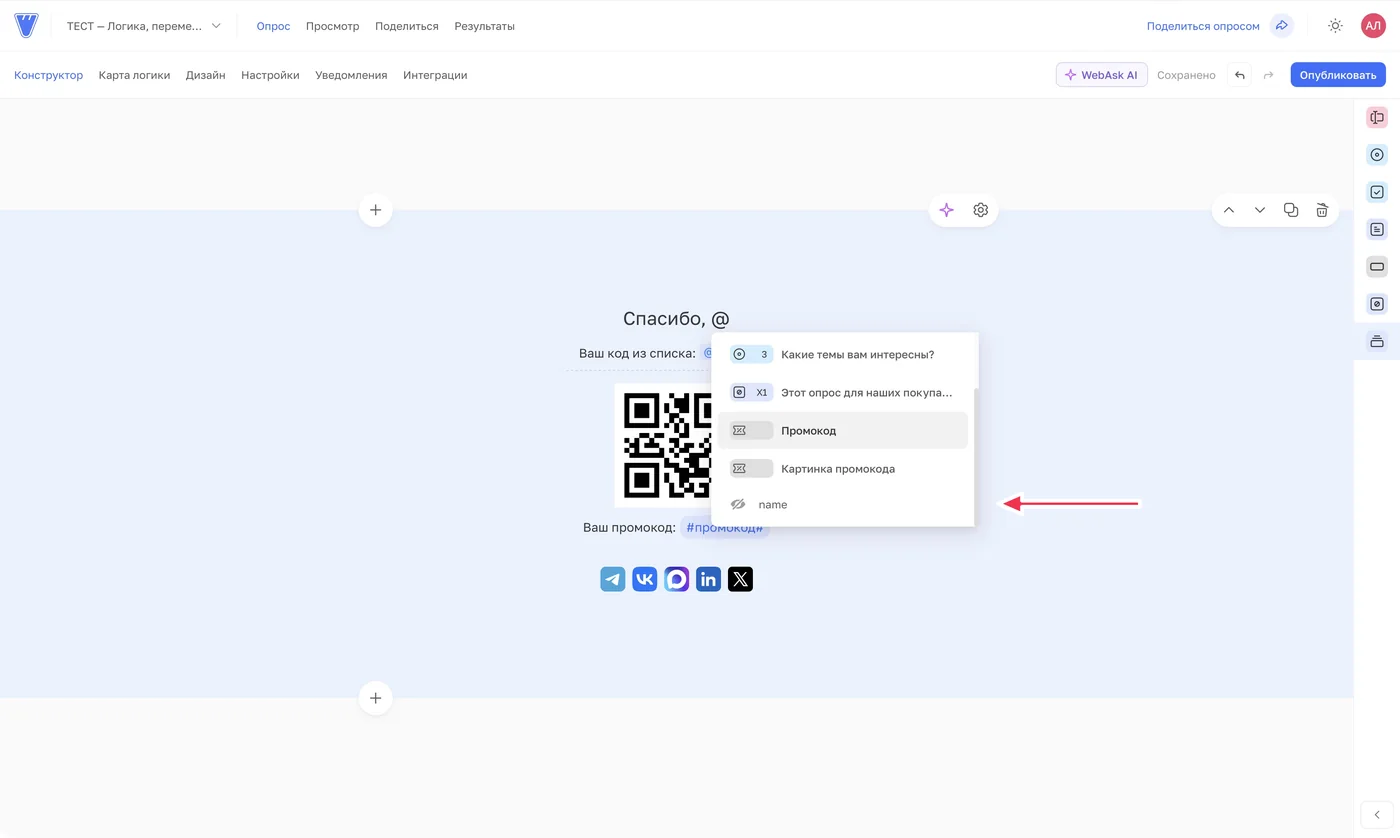Switch to the Опрос tab
The height and width of the screenshot is (838, 1400).
(273, 26)
